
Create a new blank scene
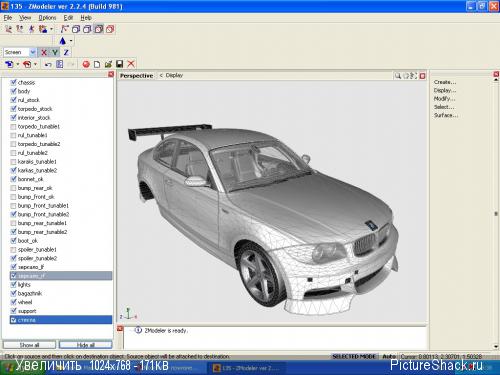(x=97, y=64)
